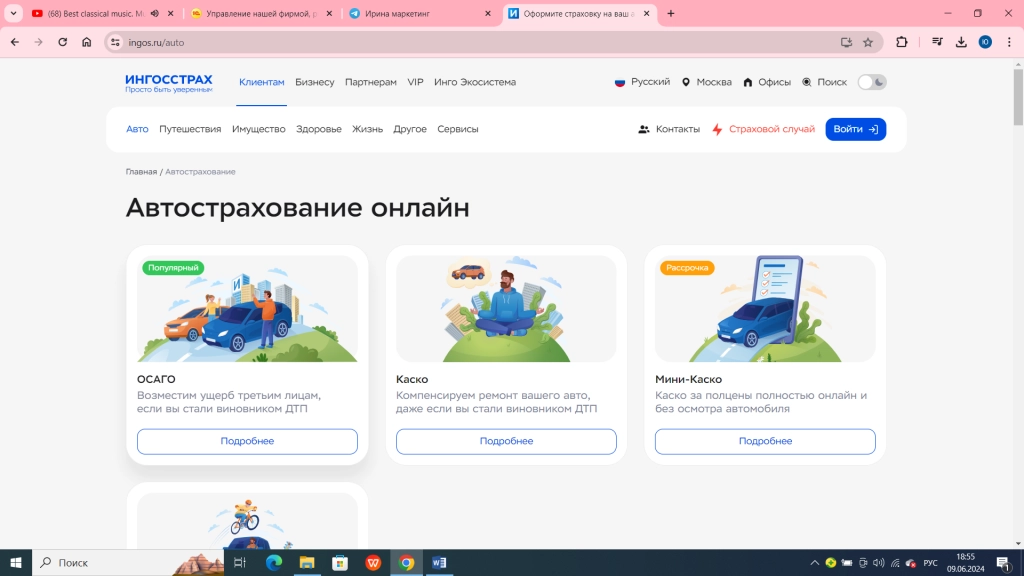Switch to the Бизнесу section
The width and height of the screenshot is (1024, 576).
click(315, 82)
